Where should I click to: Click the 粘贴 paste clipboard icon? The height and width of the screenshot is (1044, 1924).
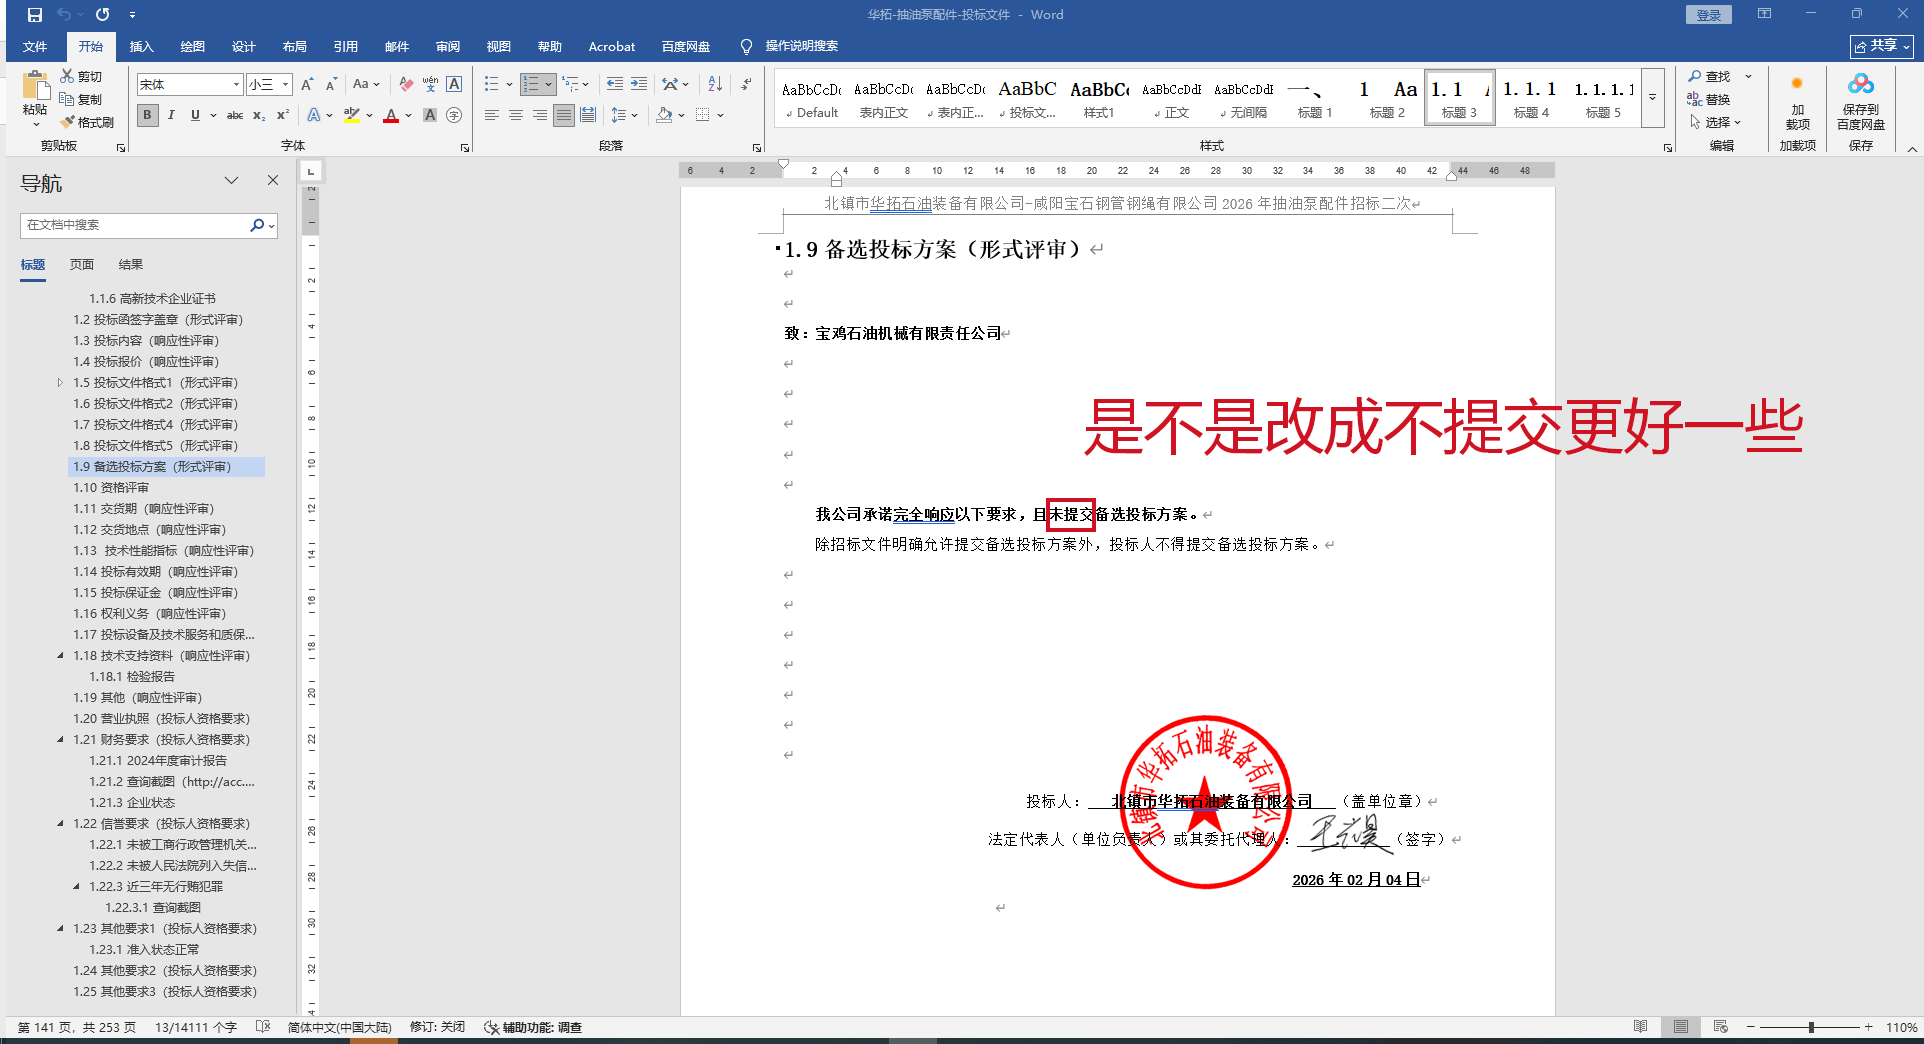click(x=35, y=87)
